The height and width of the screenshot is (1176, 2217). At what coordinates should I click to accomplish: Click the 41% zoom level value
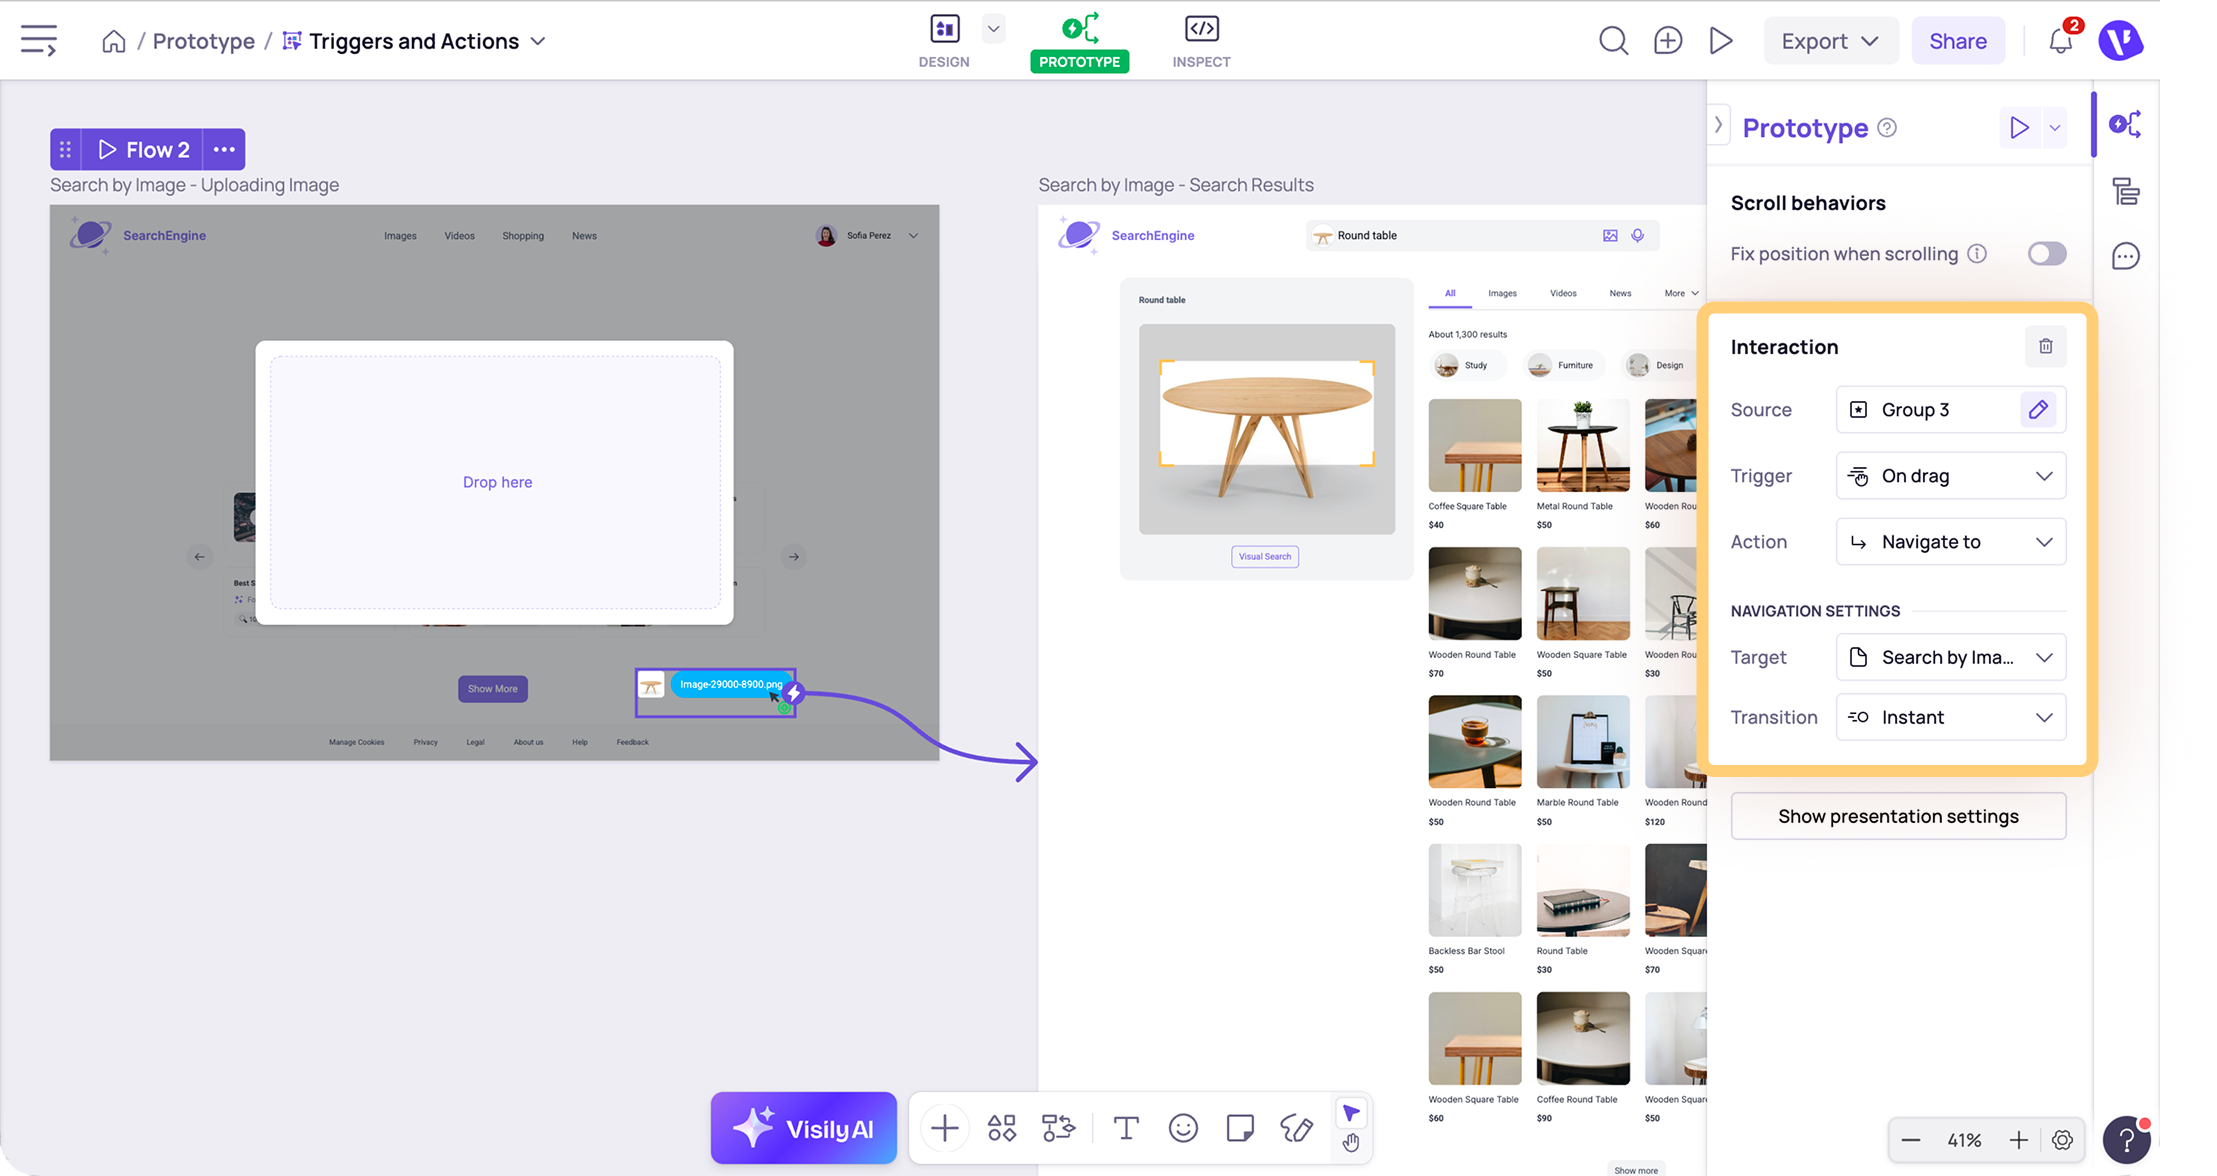click(1964, 1140)
